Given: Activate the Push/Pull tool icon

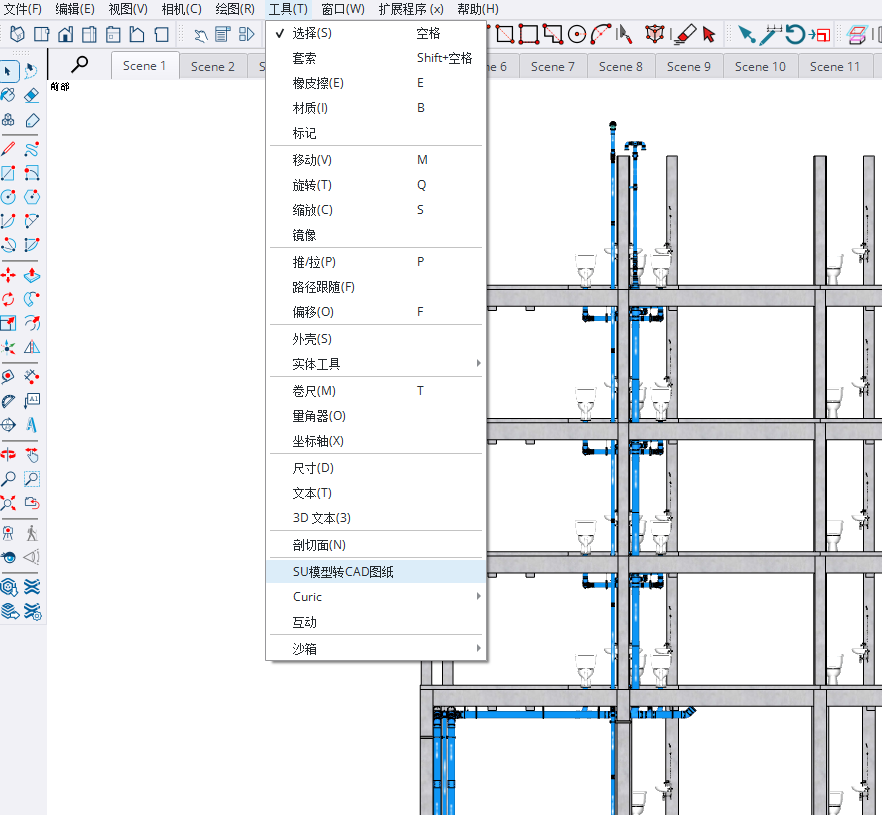Looking at the screenshot, I should (32, 274).
